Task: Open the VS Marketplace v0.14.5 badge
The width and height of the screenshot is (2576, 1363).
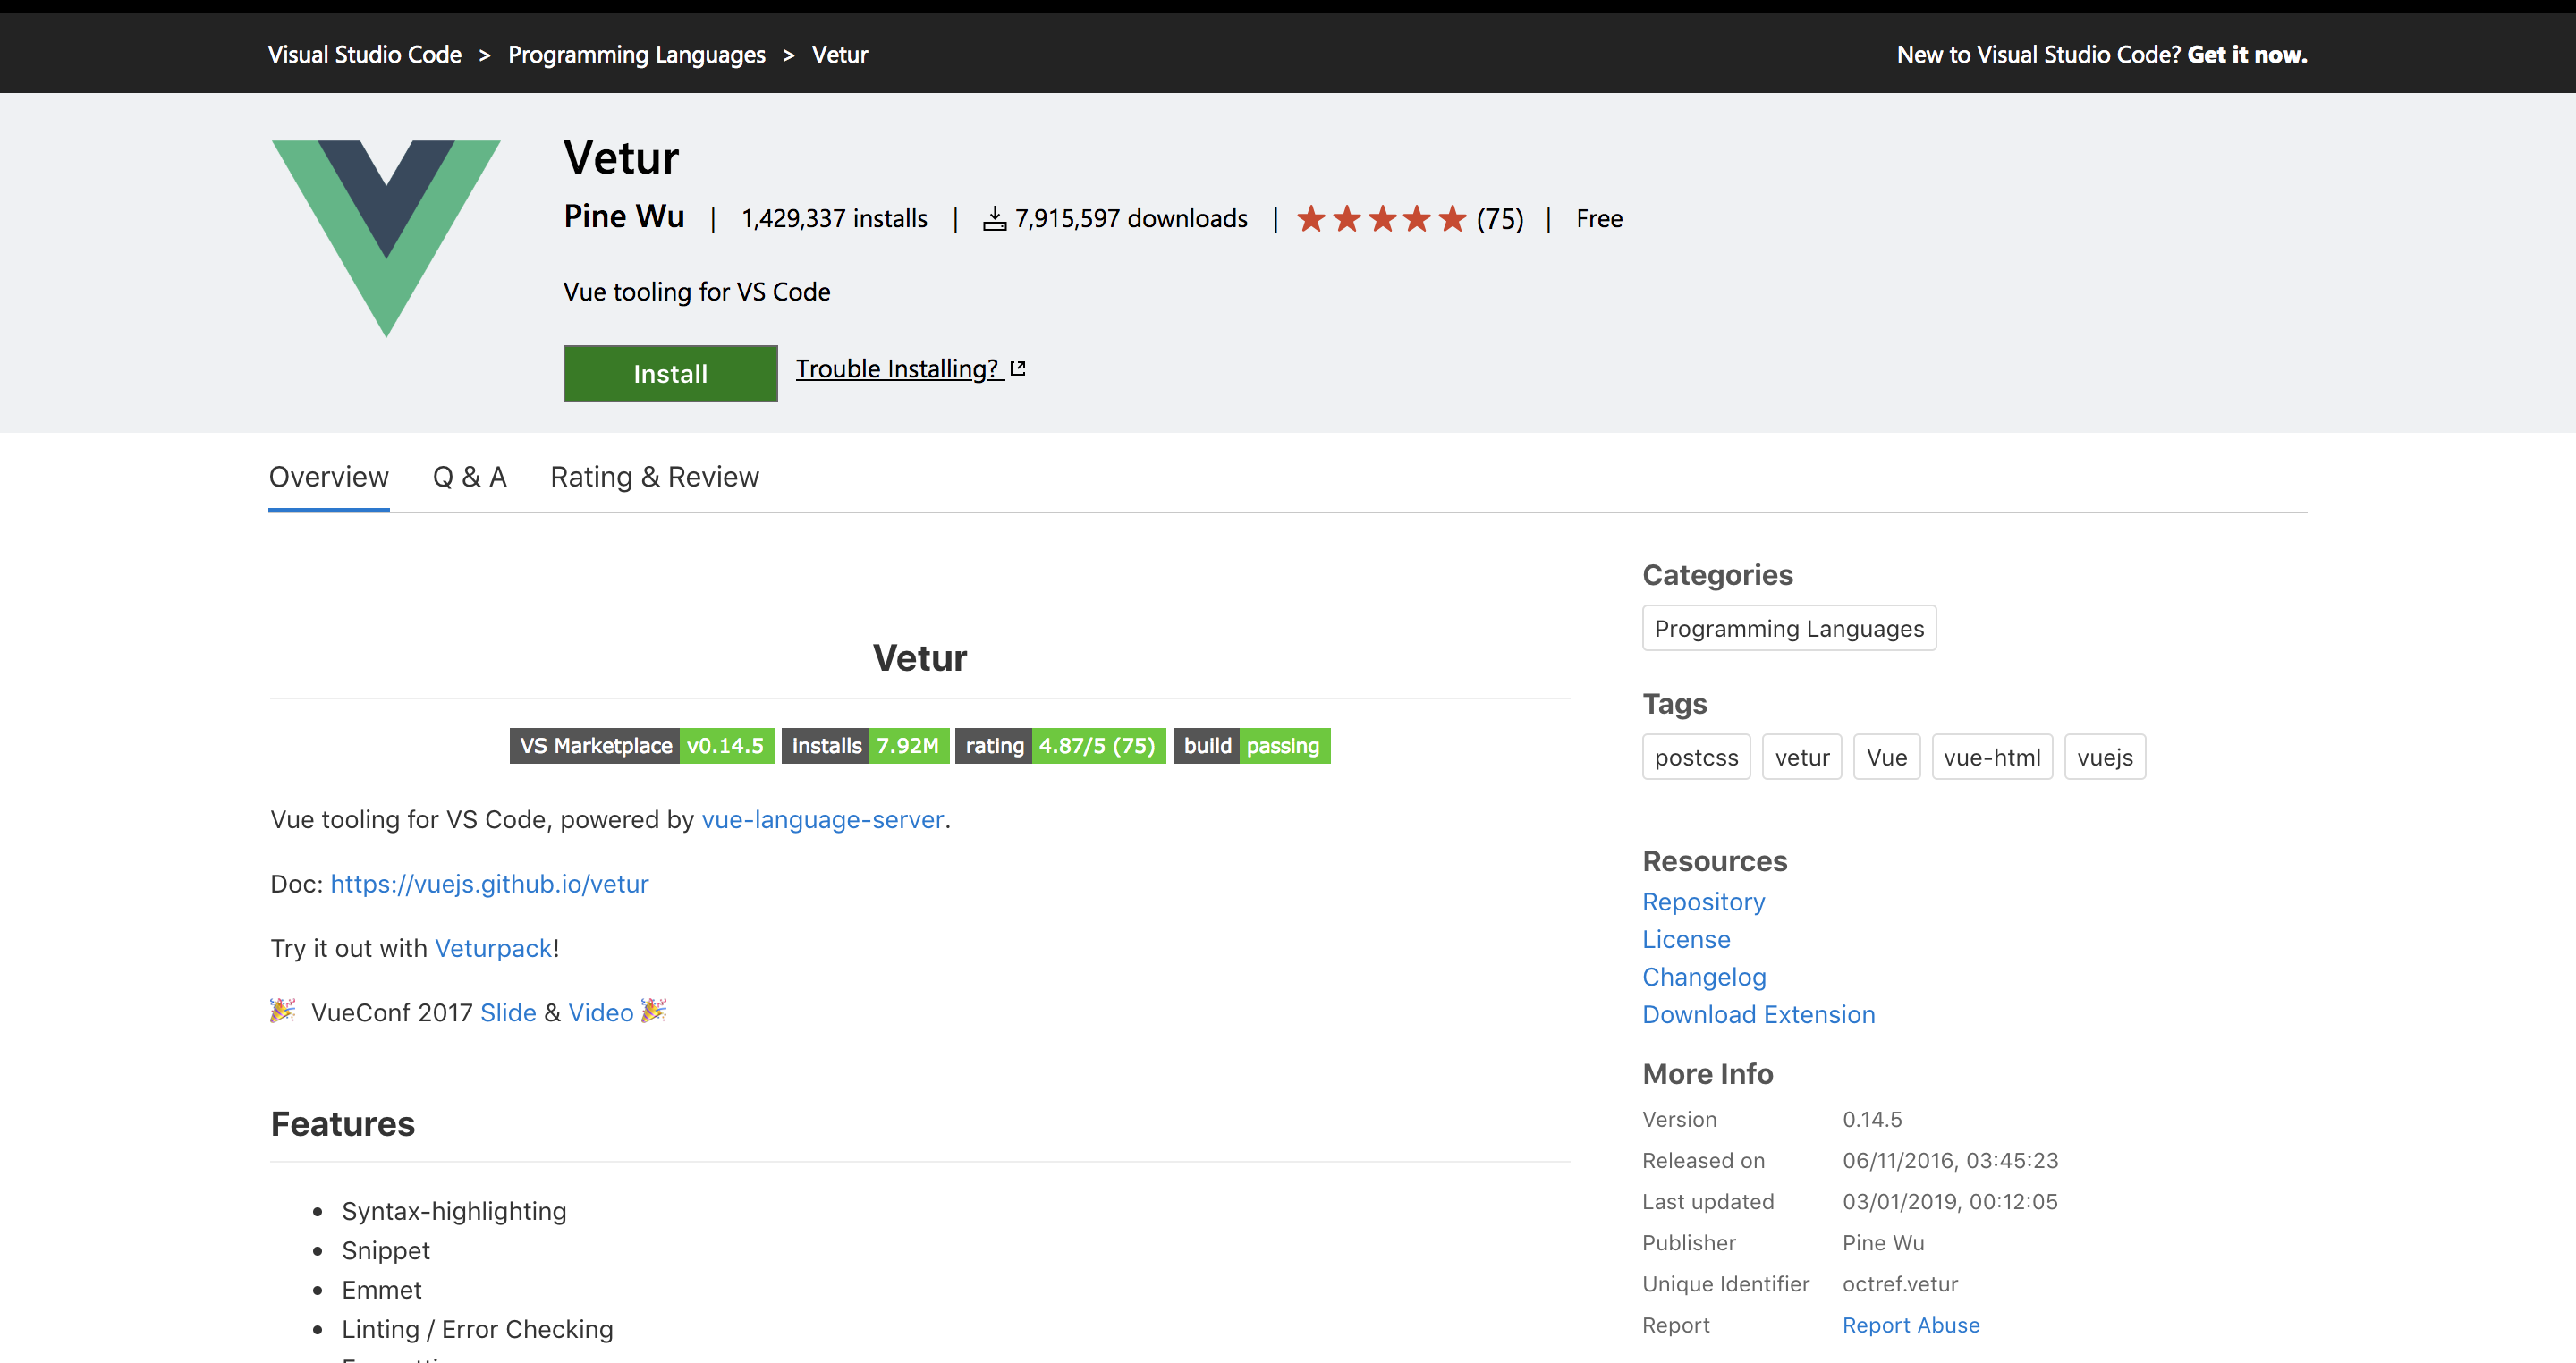Action: pyautogui.click(x=642, y=746)
